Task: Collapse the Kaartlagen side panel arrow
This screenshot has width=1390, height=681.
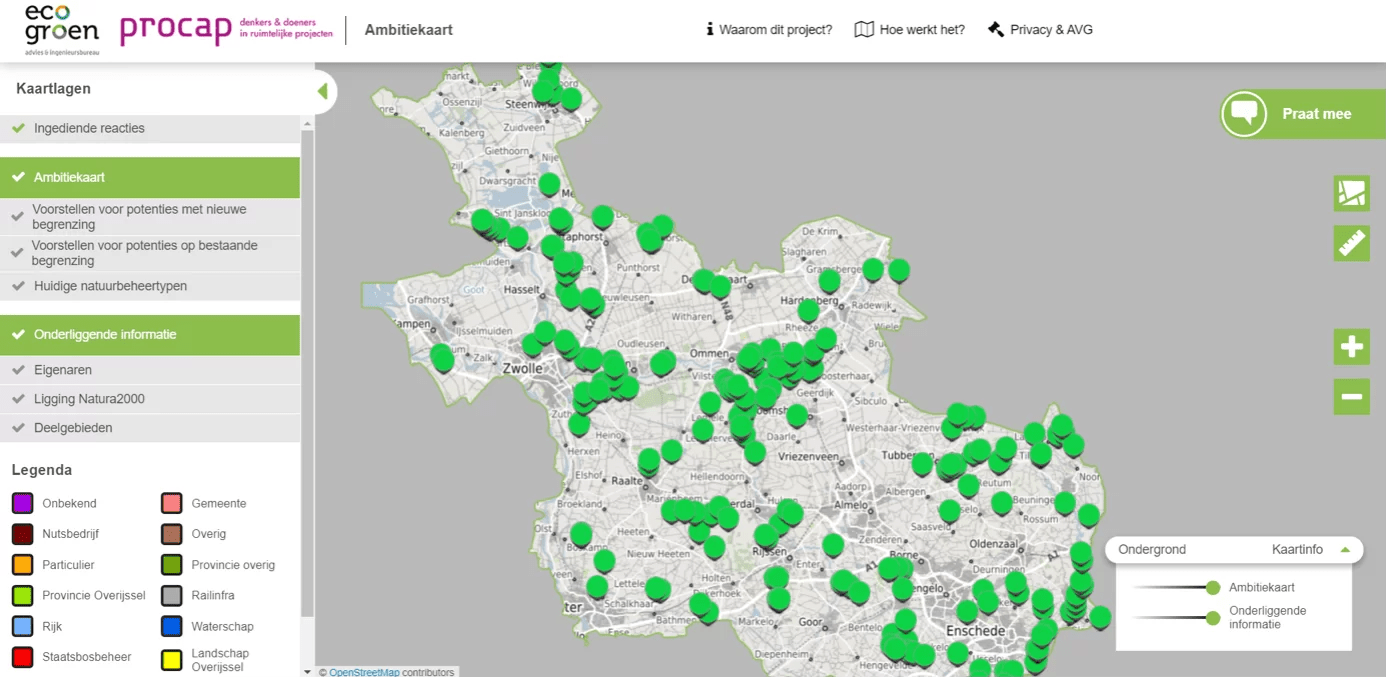Action: pyautogui.click(x=323, y=92)
